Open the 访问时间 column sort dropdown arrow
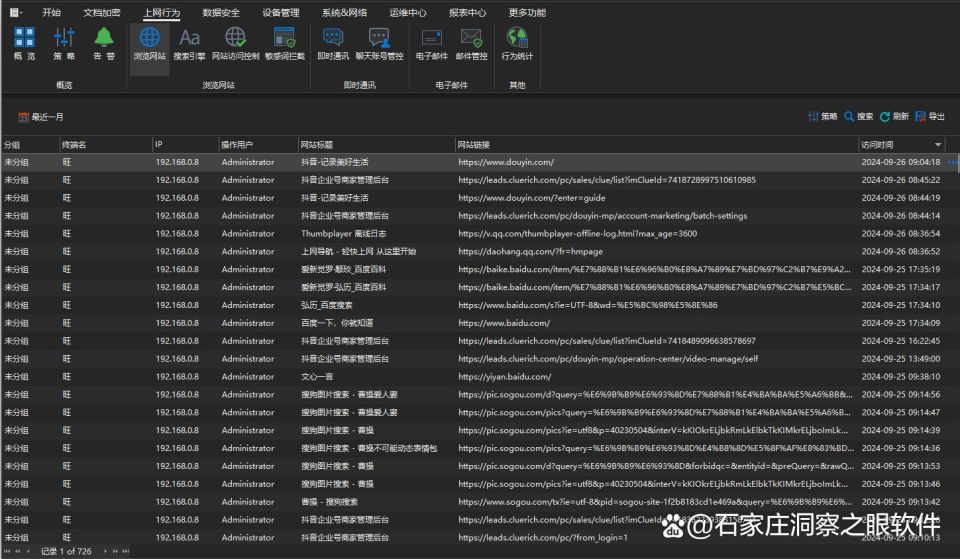 (937, 145)
